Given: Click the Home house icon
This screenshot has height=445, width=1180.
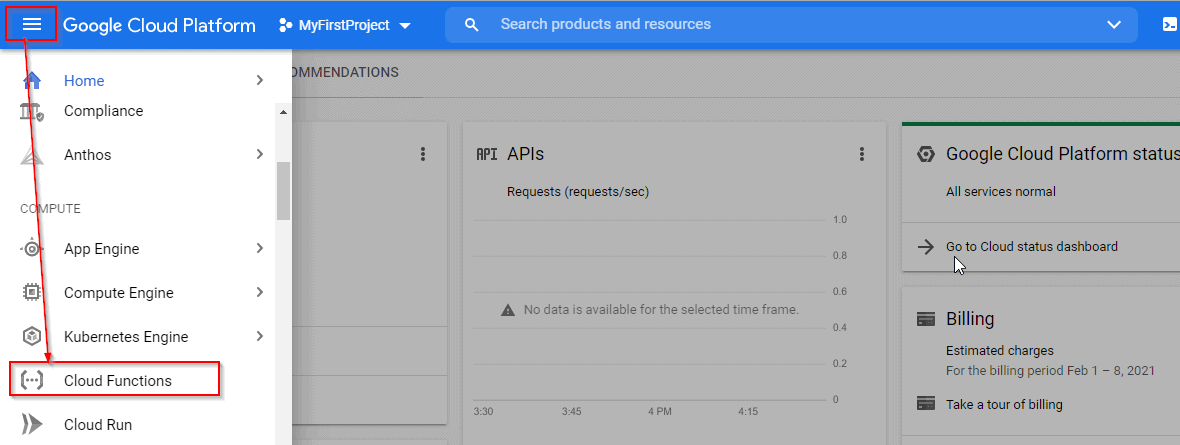Looking at the screenshot, I should 32,81.
